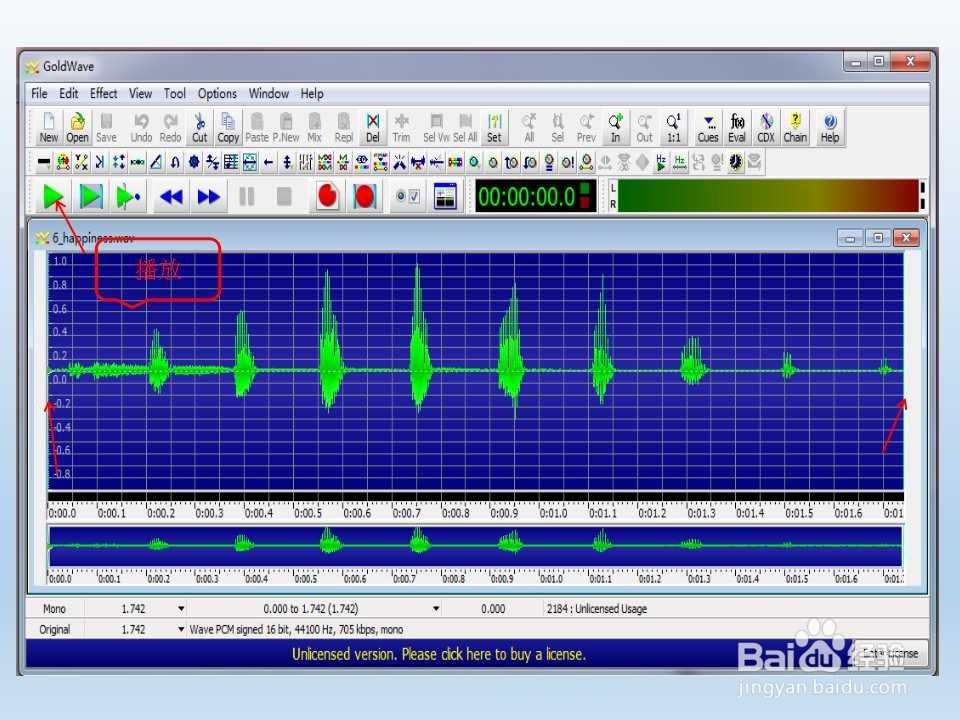Click the Help toolbar icon
The image size is (960, 720).
click(830, 128)
